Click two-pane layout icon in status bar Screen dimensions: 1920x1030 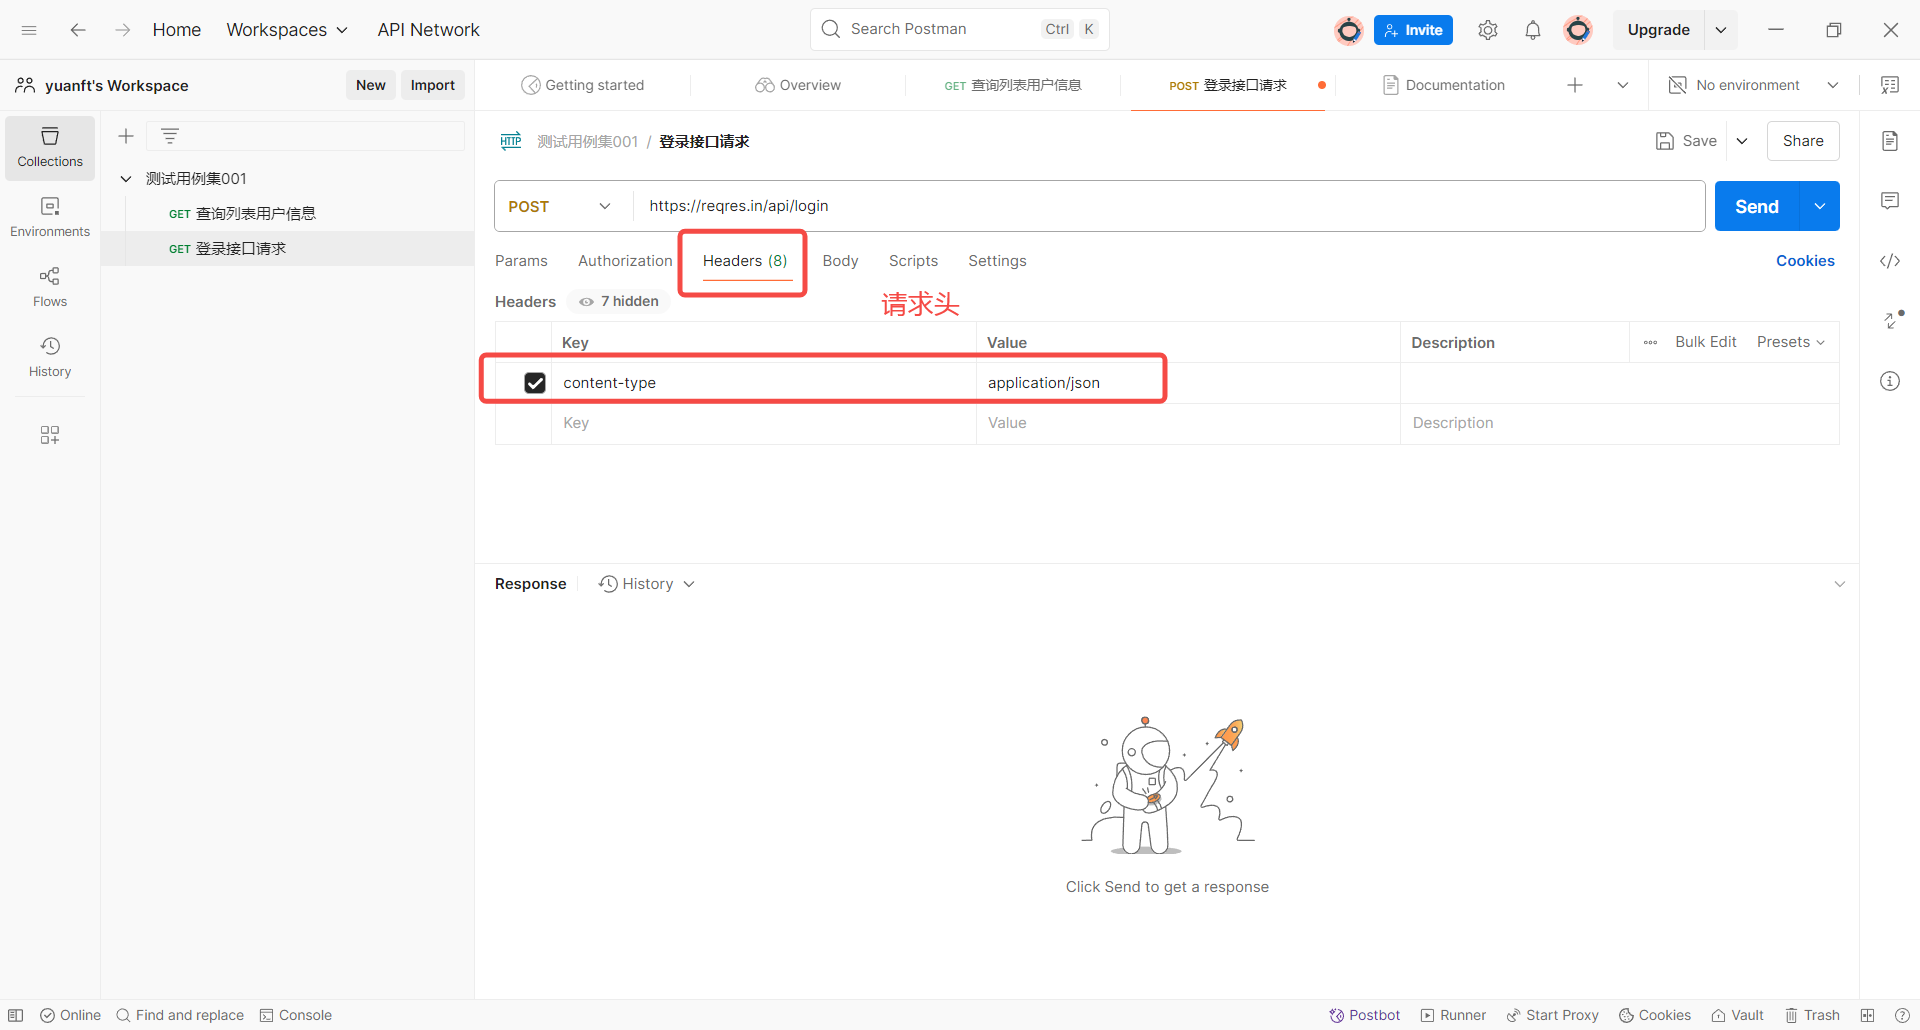[1867, 1015]
